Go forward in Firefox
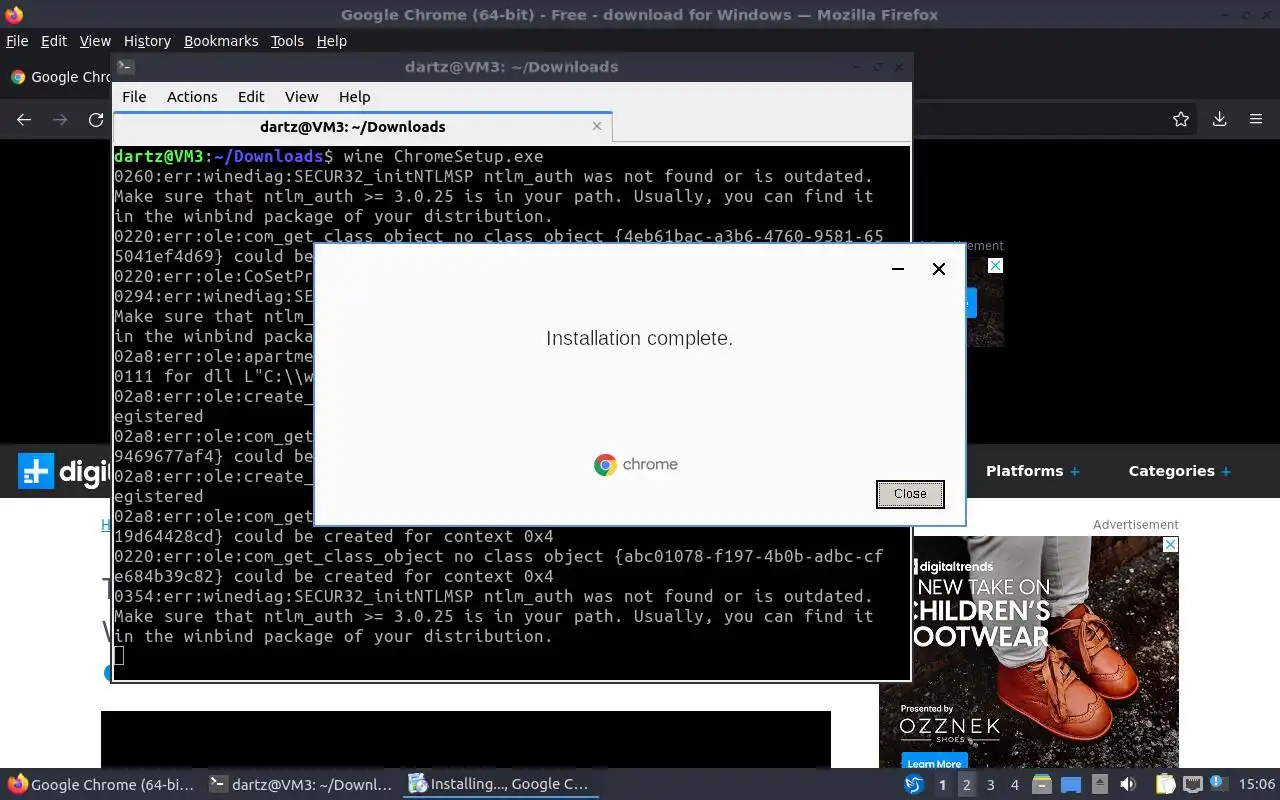The width and height of the screenshot is (1280, 800). pyautogui.click(x=60, y=119)
